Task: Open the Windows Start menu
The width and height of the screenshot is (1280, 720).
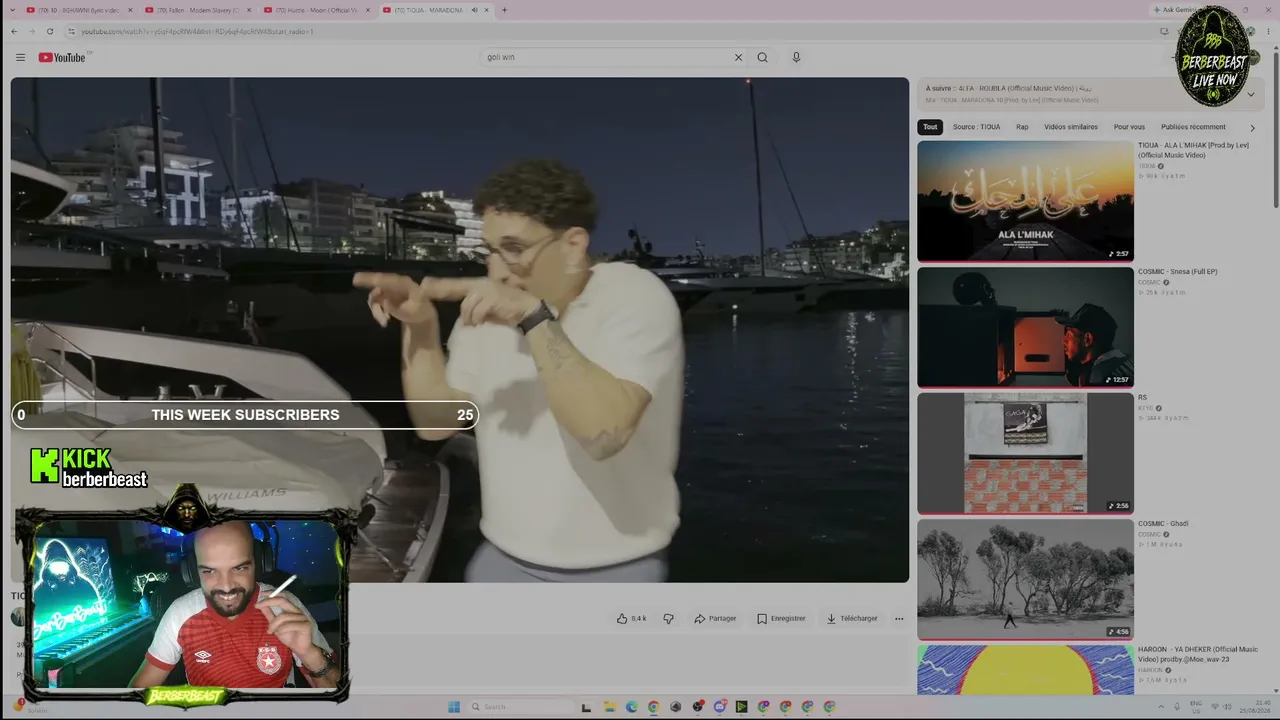Action: coord(453,707)
